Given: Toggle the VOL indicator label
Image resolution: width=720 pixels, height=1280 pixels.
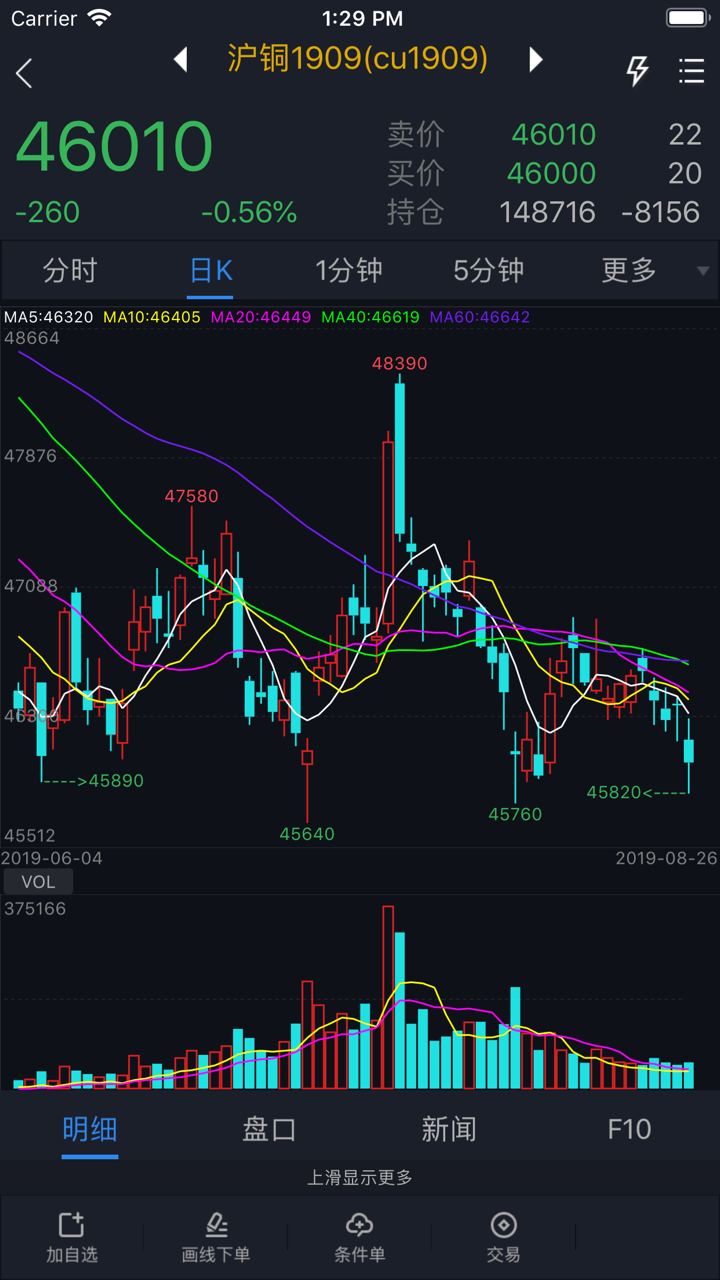Looking at the screenshot, I should tap(38, 881).
